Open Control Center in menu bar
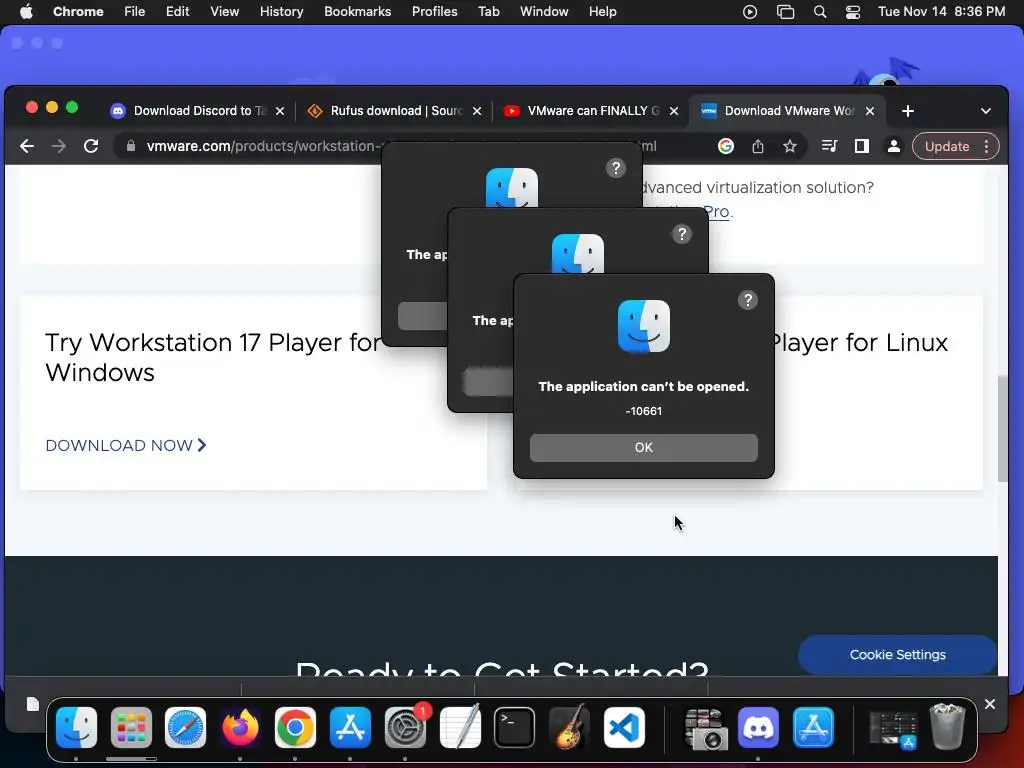The height and width of the screenshot is (768, 1024). (x=852, y=12)
